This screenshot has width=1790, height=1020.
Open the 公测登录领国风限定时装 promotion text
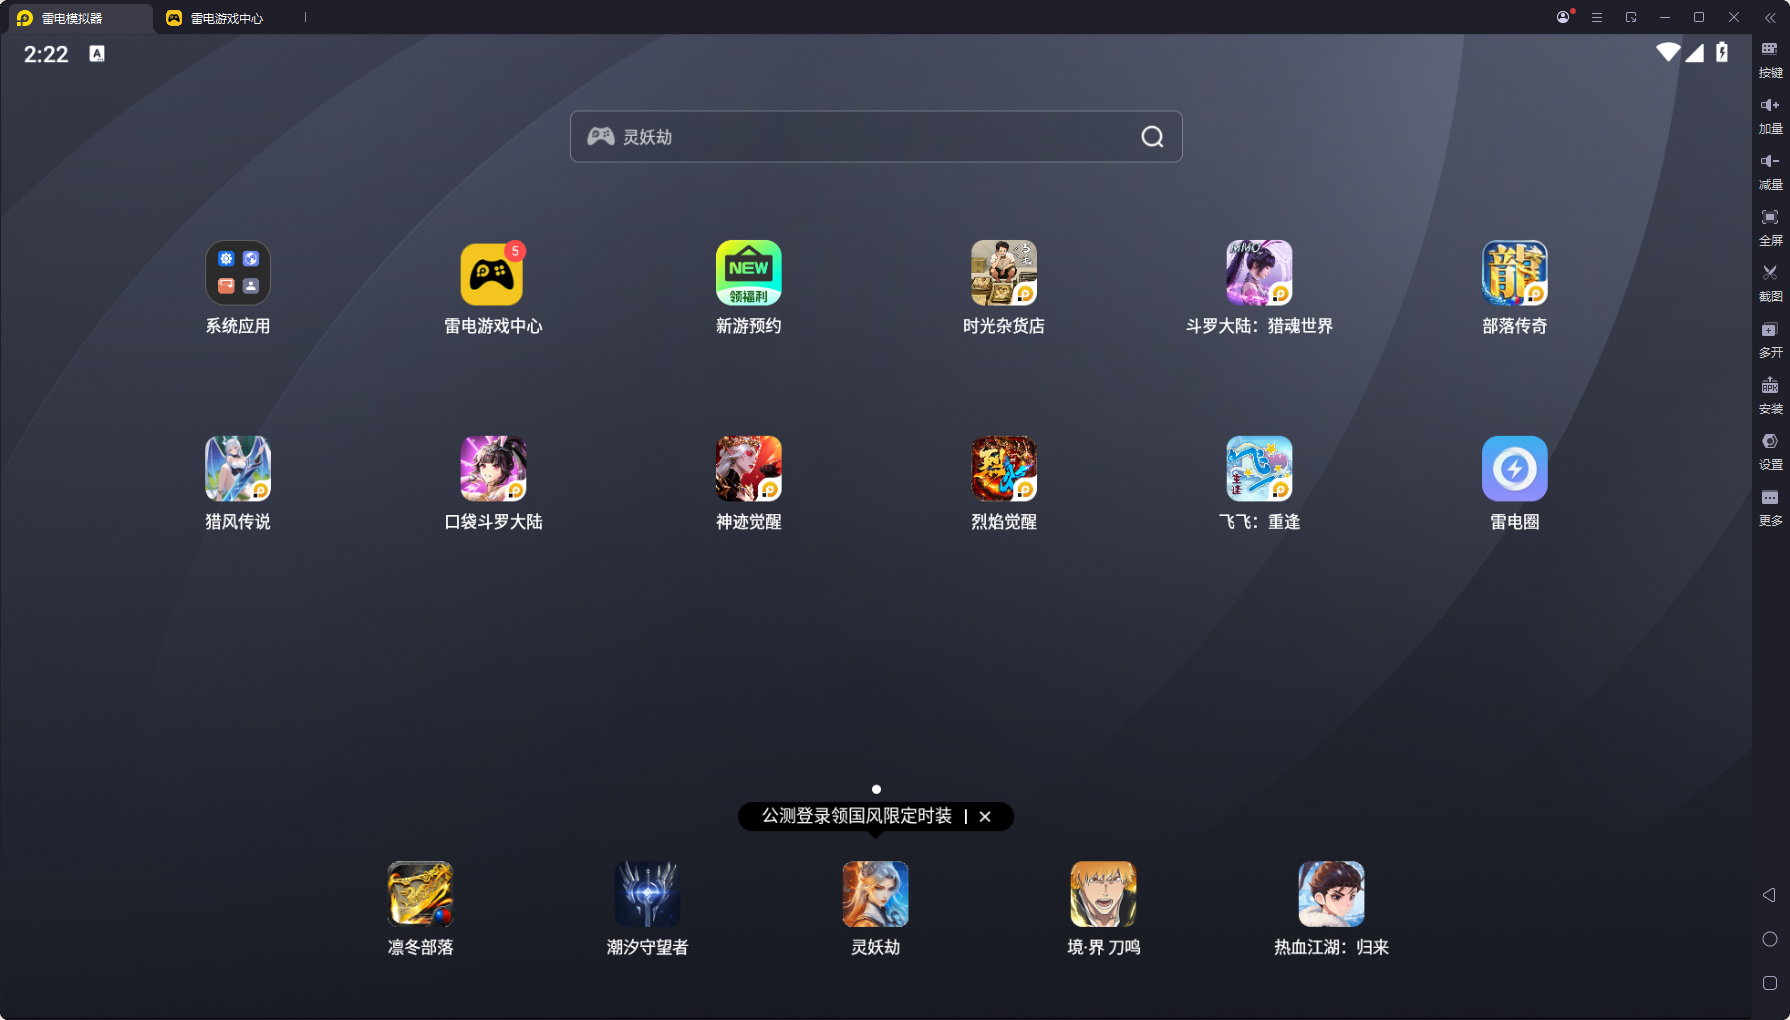point(857,816)
